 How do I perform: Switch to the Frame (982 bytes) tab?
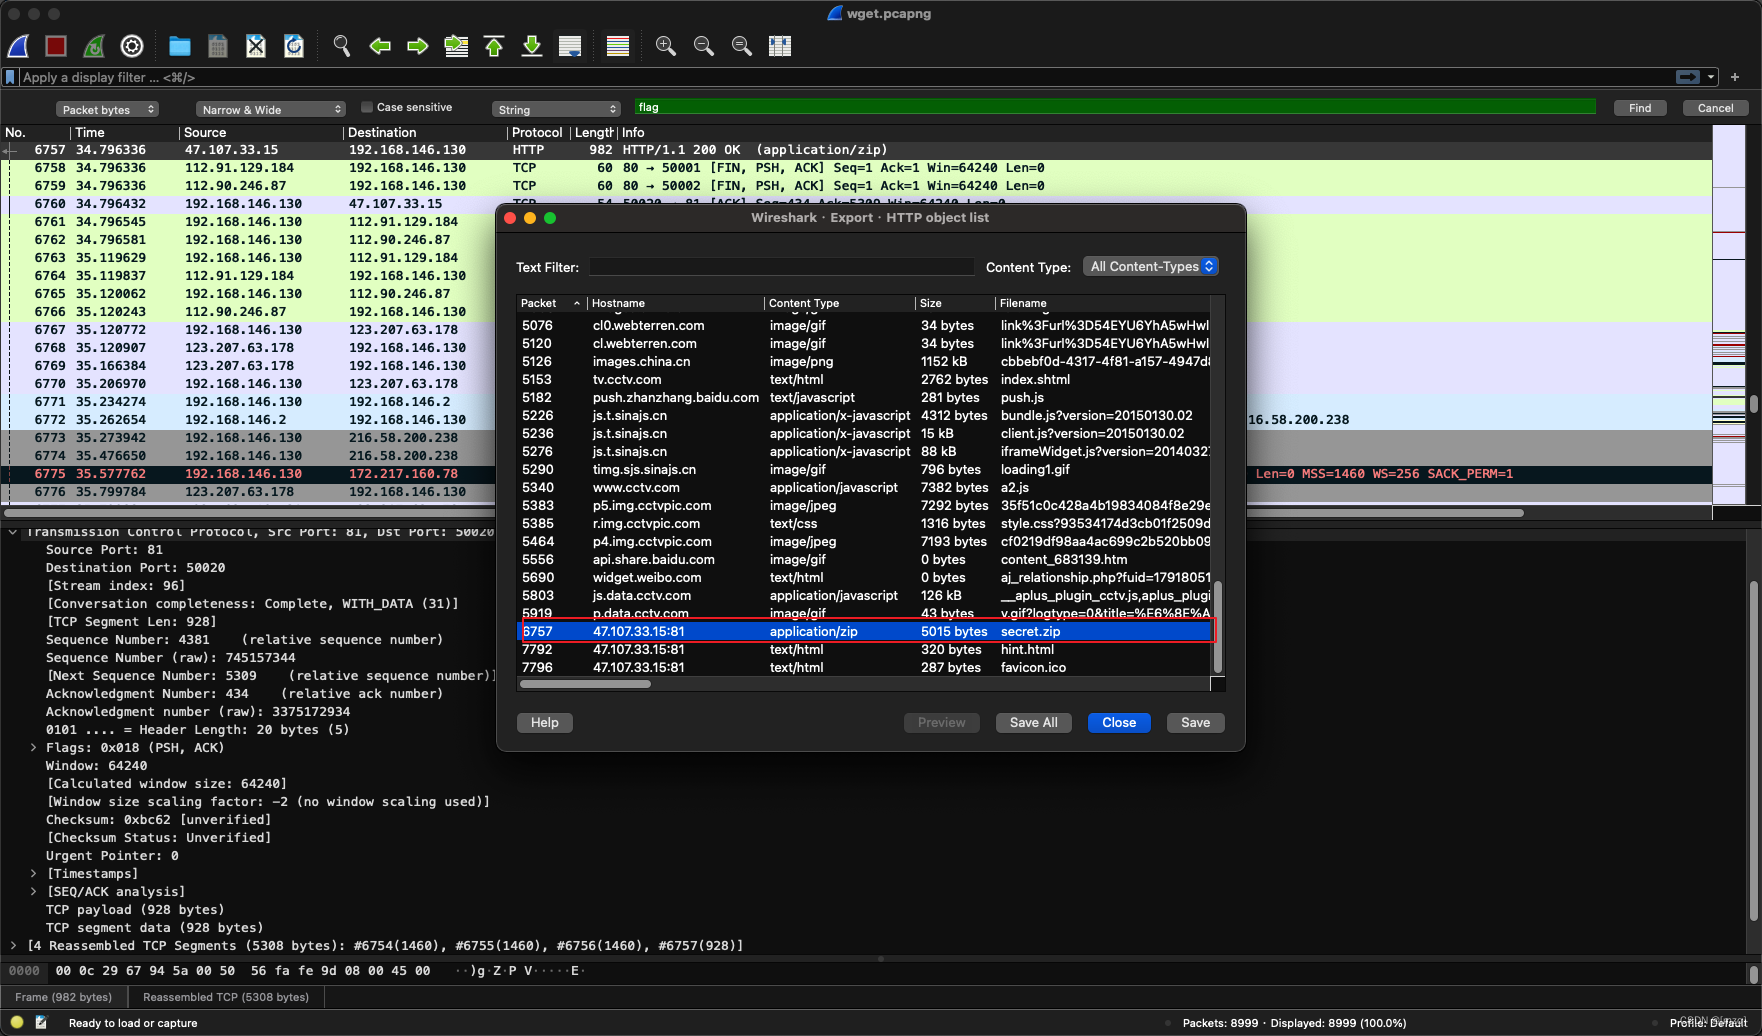point(64,997)
